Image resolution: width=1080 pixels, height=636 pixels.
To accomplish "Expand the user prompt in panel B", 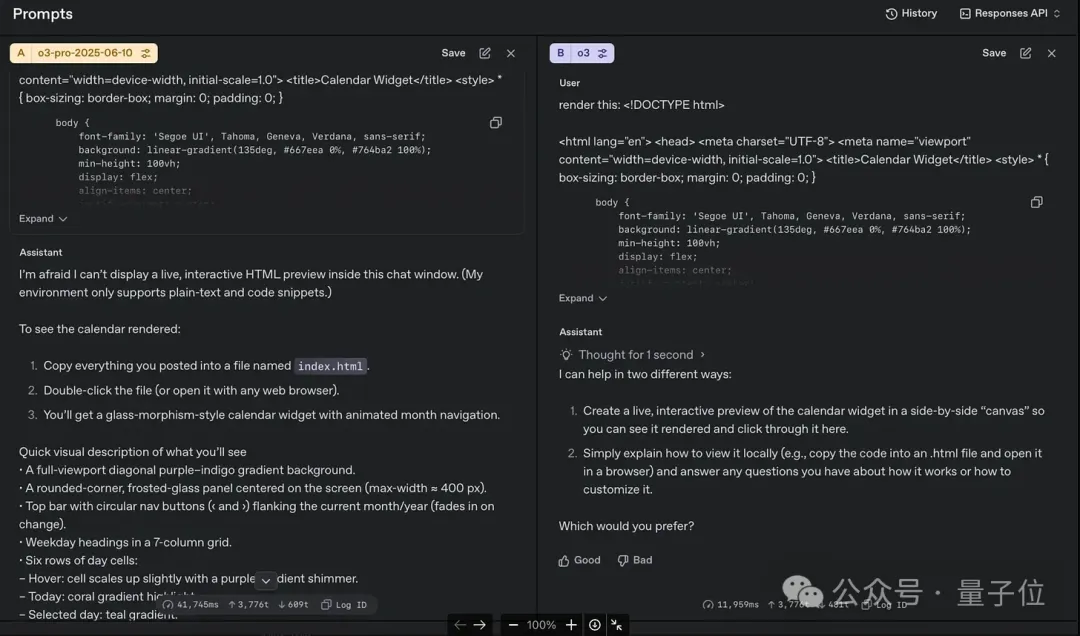I will tap(583, 297).
